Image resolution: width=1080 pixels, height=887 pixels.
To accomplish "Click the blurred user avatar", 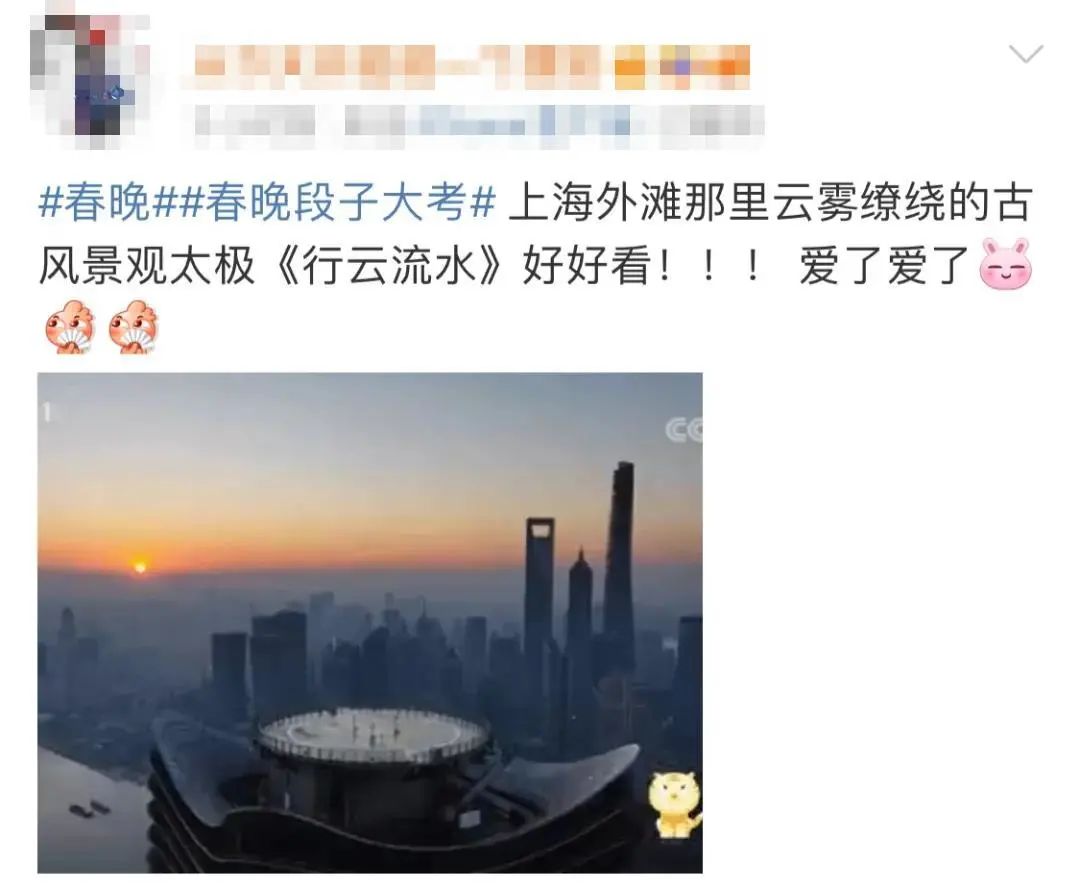I will click(x=90, y=76).
